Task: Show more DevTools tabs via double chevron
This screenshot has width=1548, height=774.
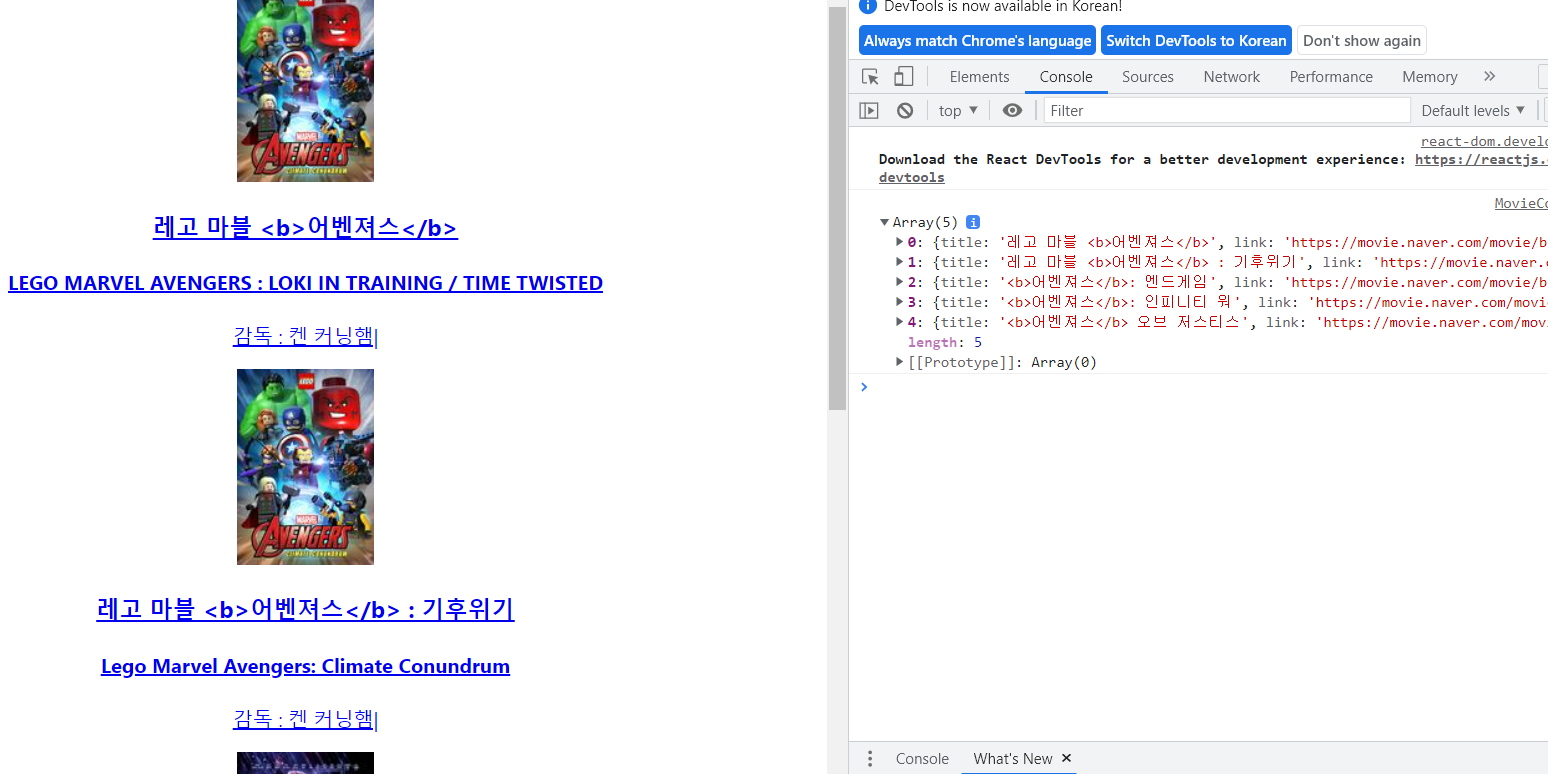Action: point(1490,76)
